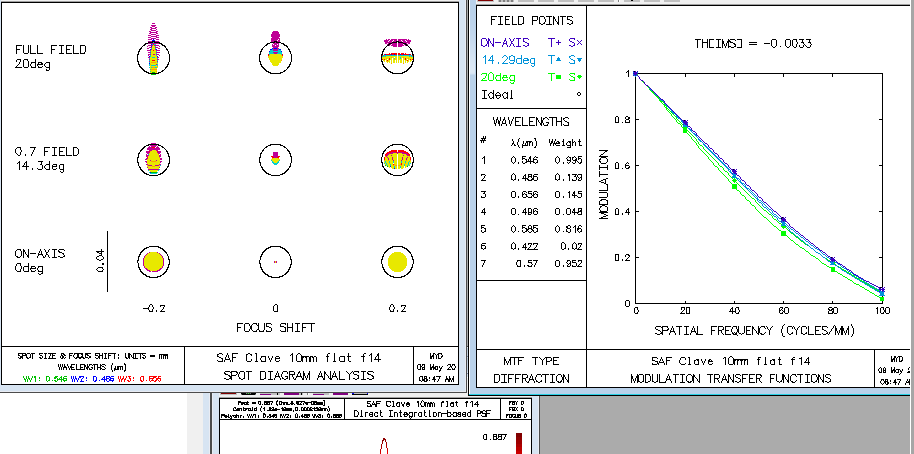Click the 'Ideal' legend entry
914x454 pixels.
click(497, 94)
